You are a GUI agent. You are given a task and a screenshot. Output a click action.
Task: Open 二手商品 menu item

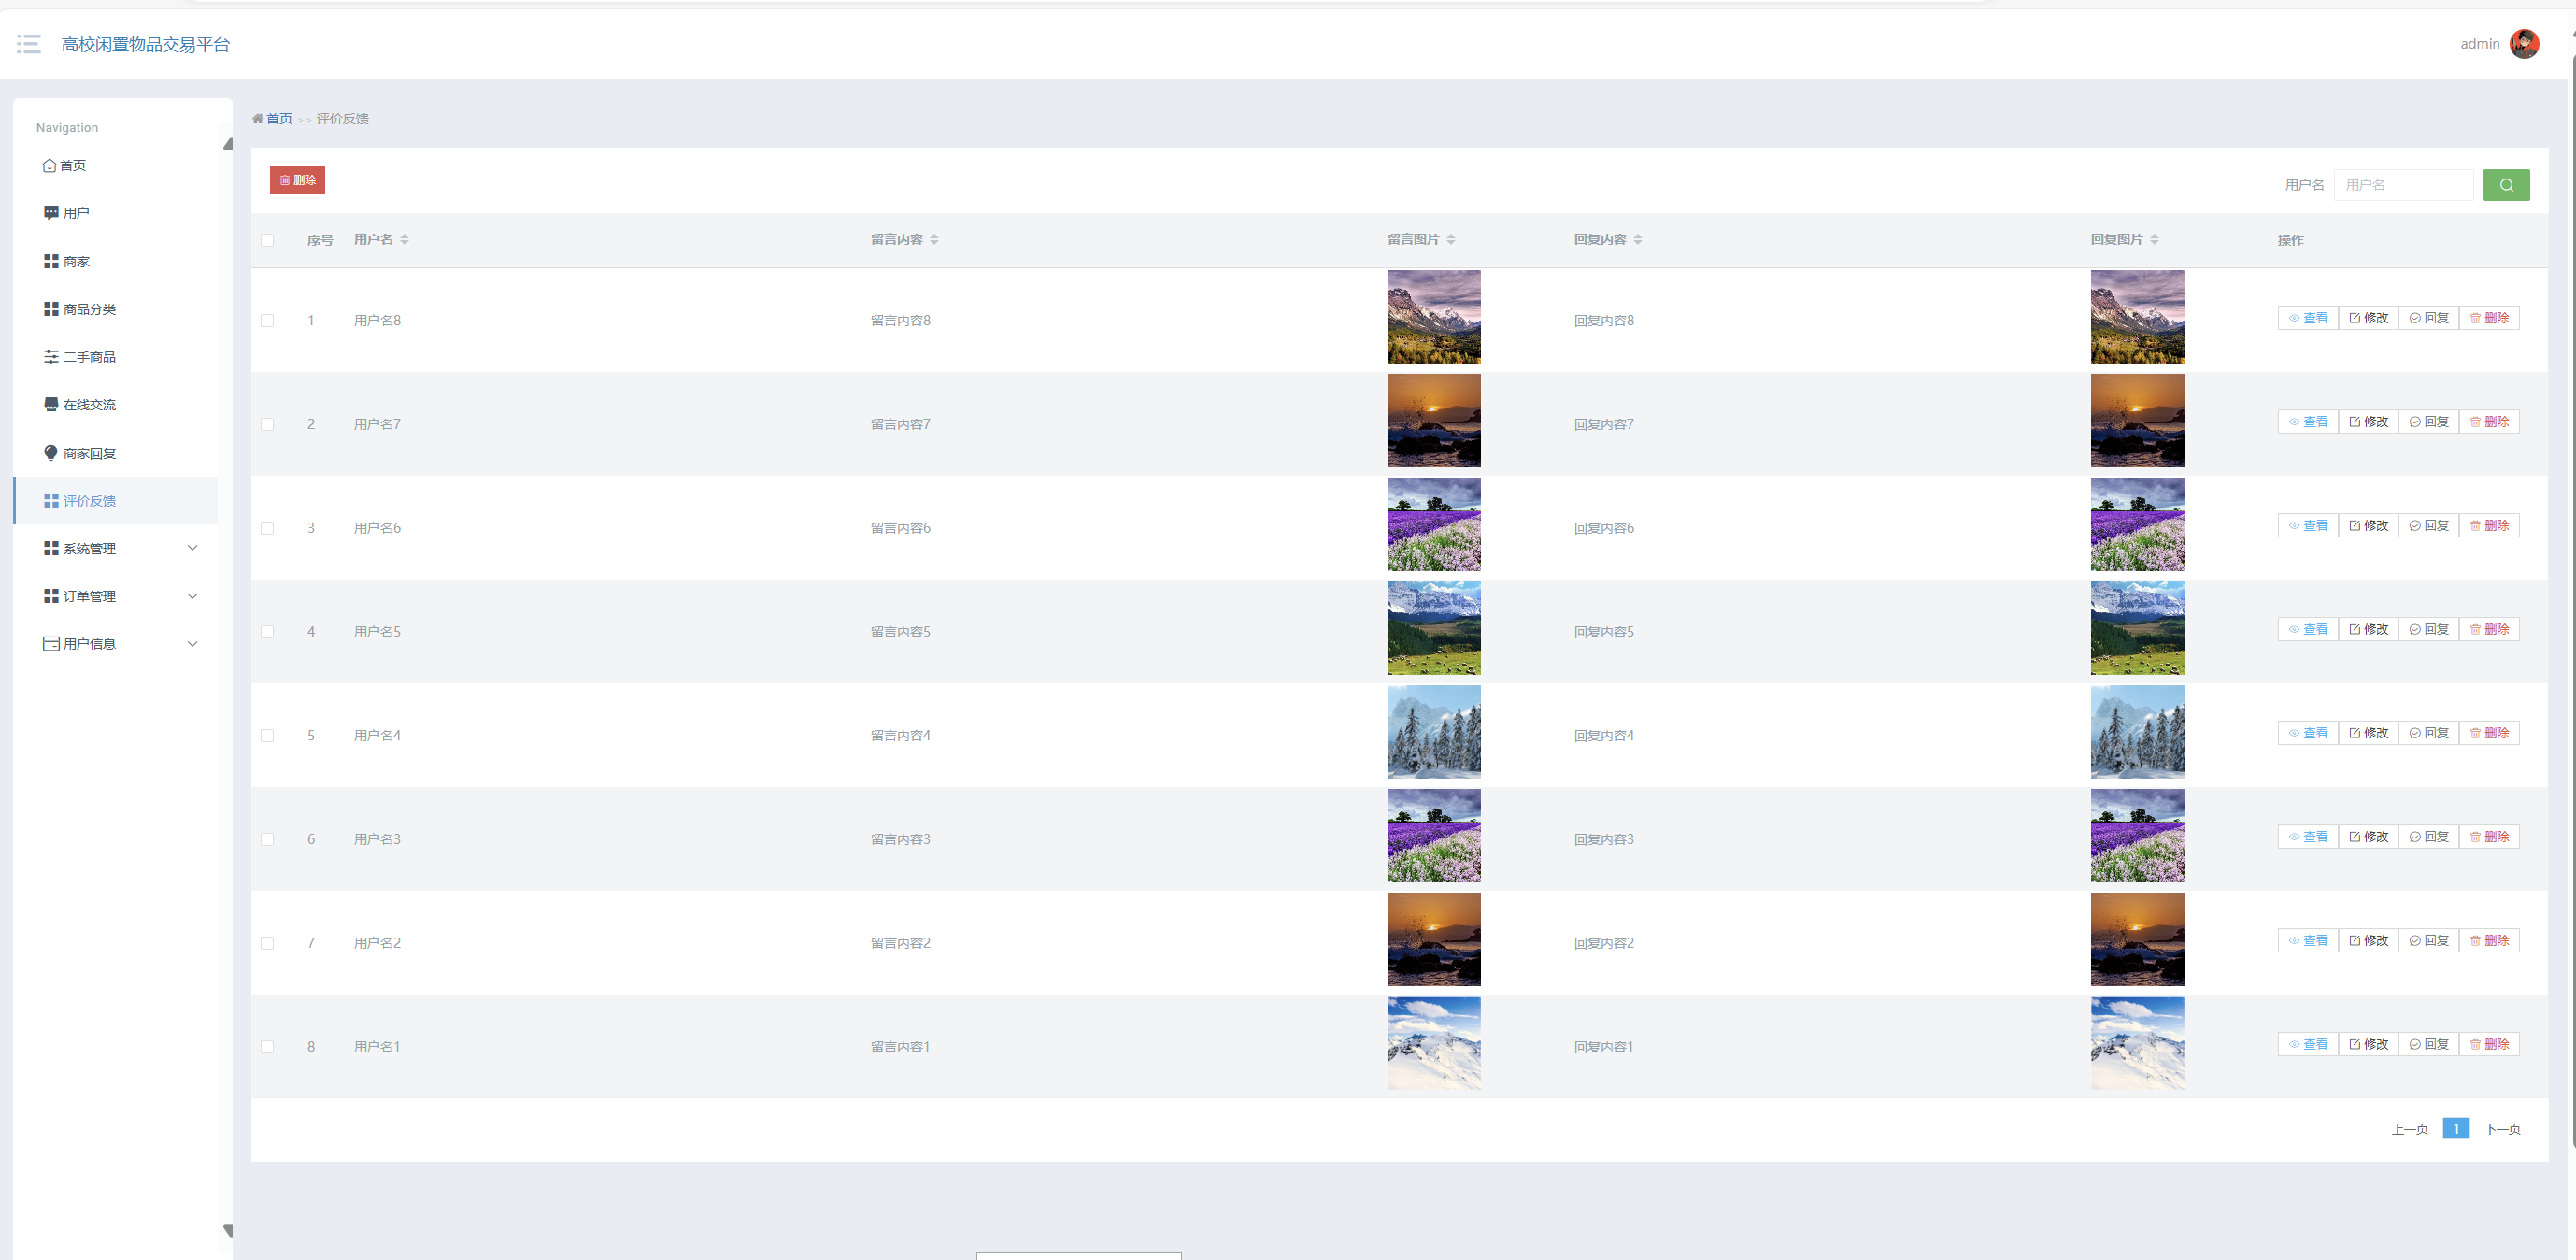pos(89,357)
